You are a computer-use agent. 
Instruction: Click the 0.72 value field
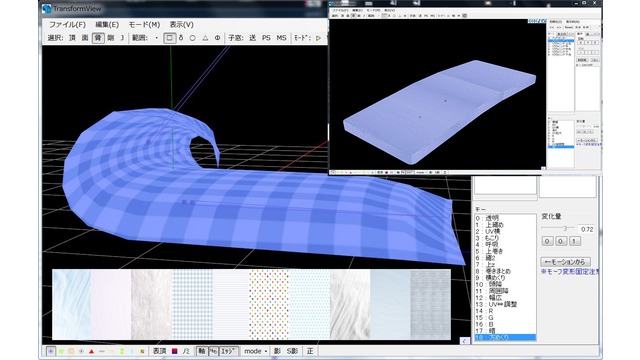pos(587,229)
